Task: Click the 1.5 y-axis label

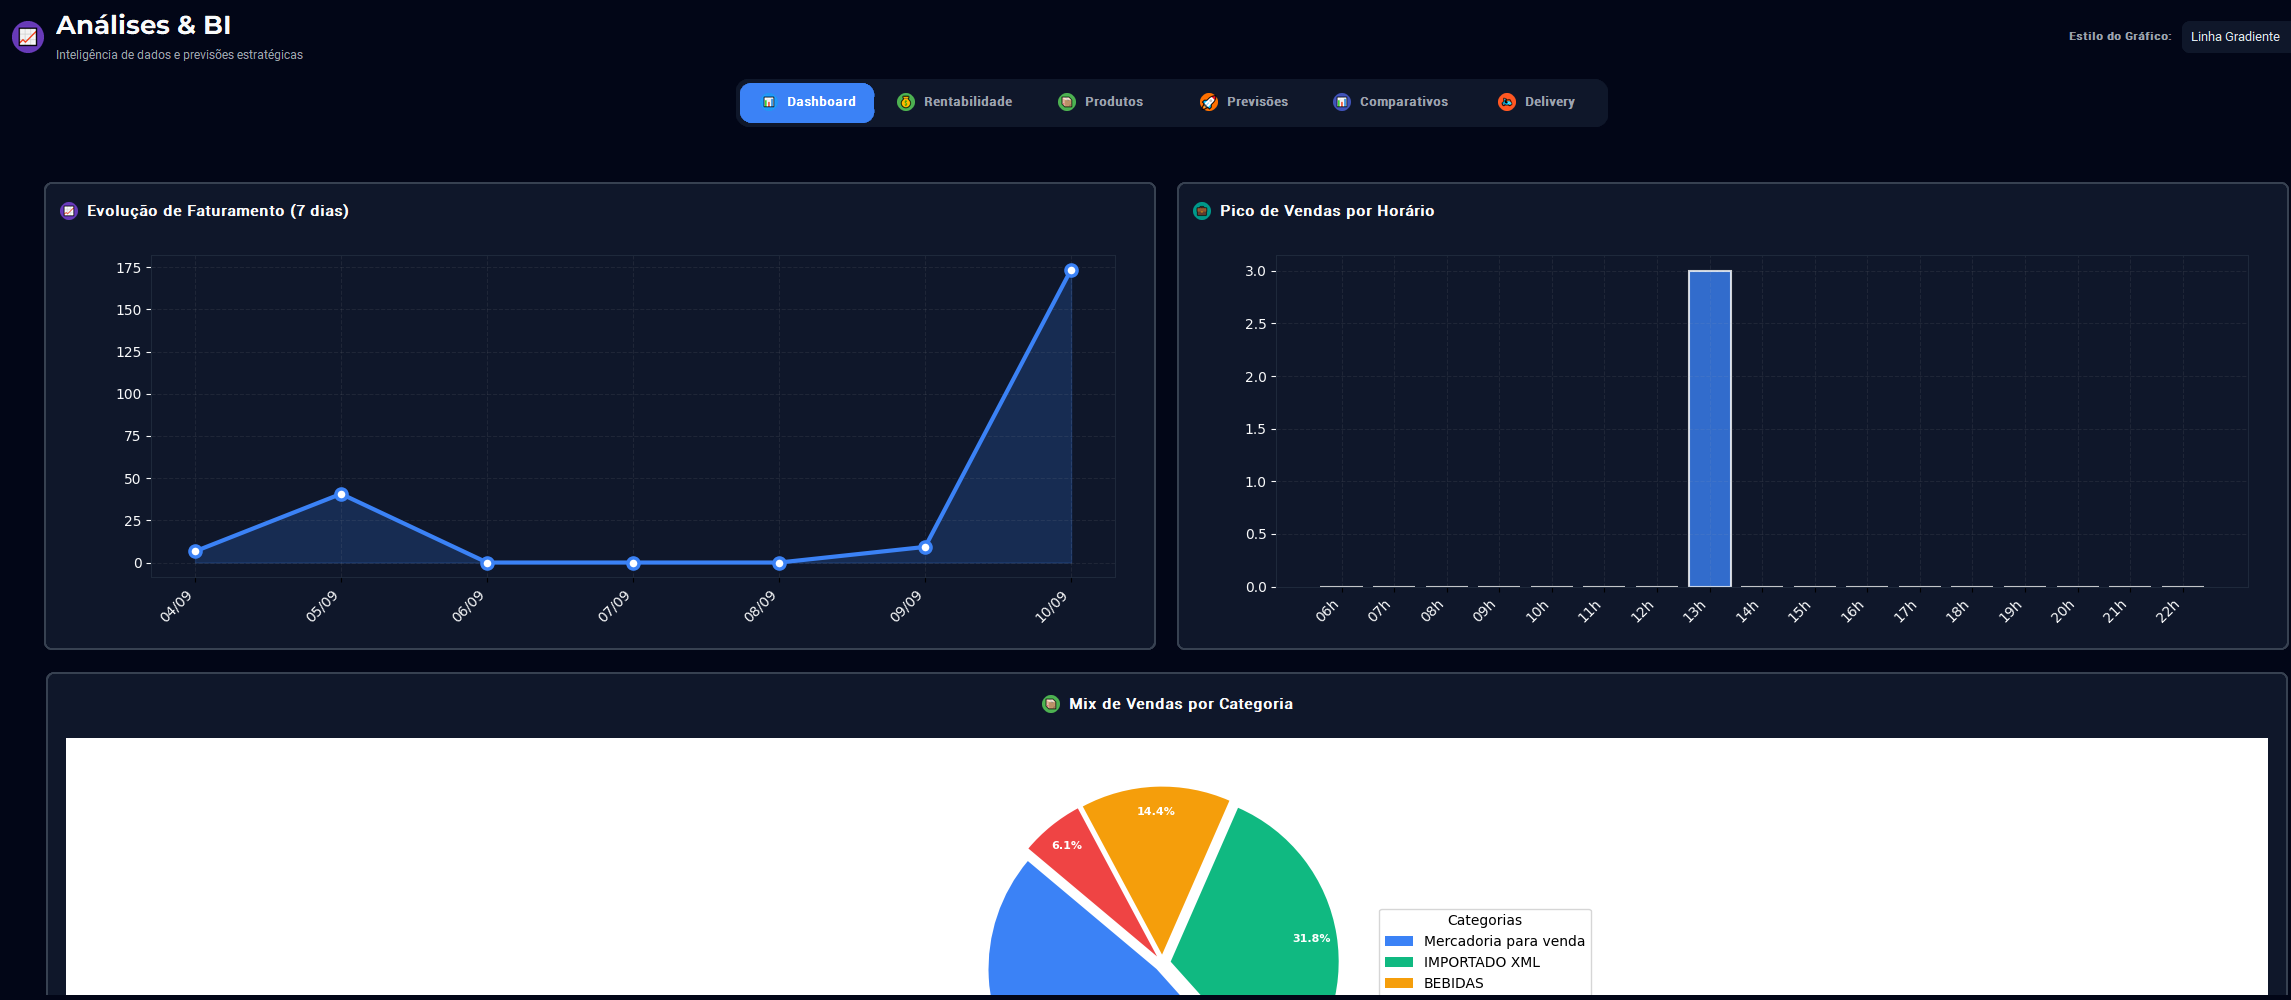Action: [x=1255, y=429]
